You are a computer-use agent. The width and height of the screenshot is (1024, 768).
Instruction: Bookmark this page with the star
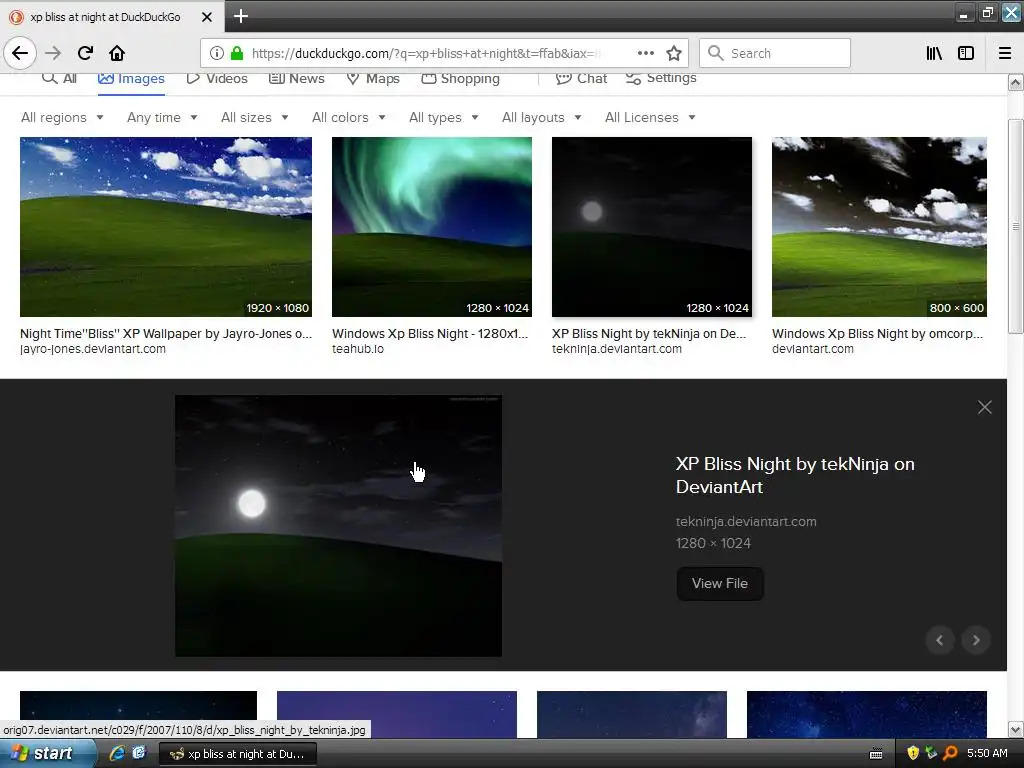pyautogui.click(x=674, y=53)
